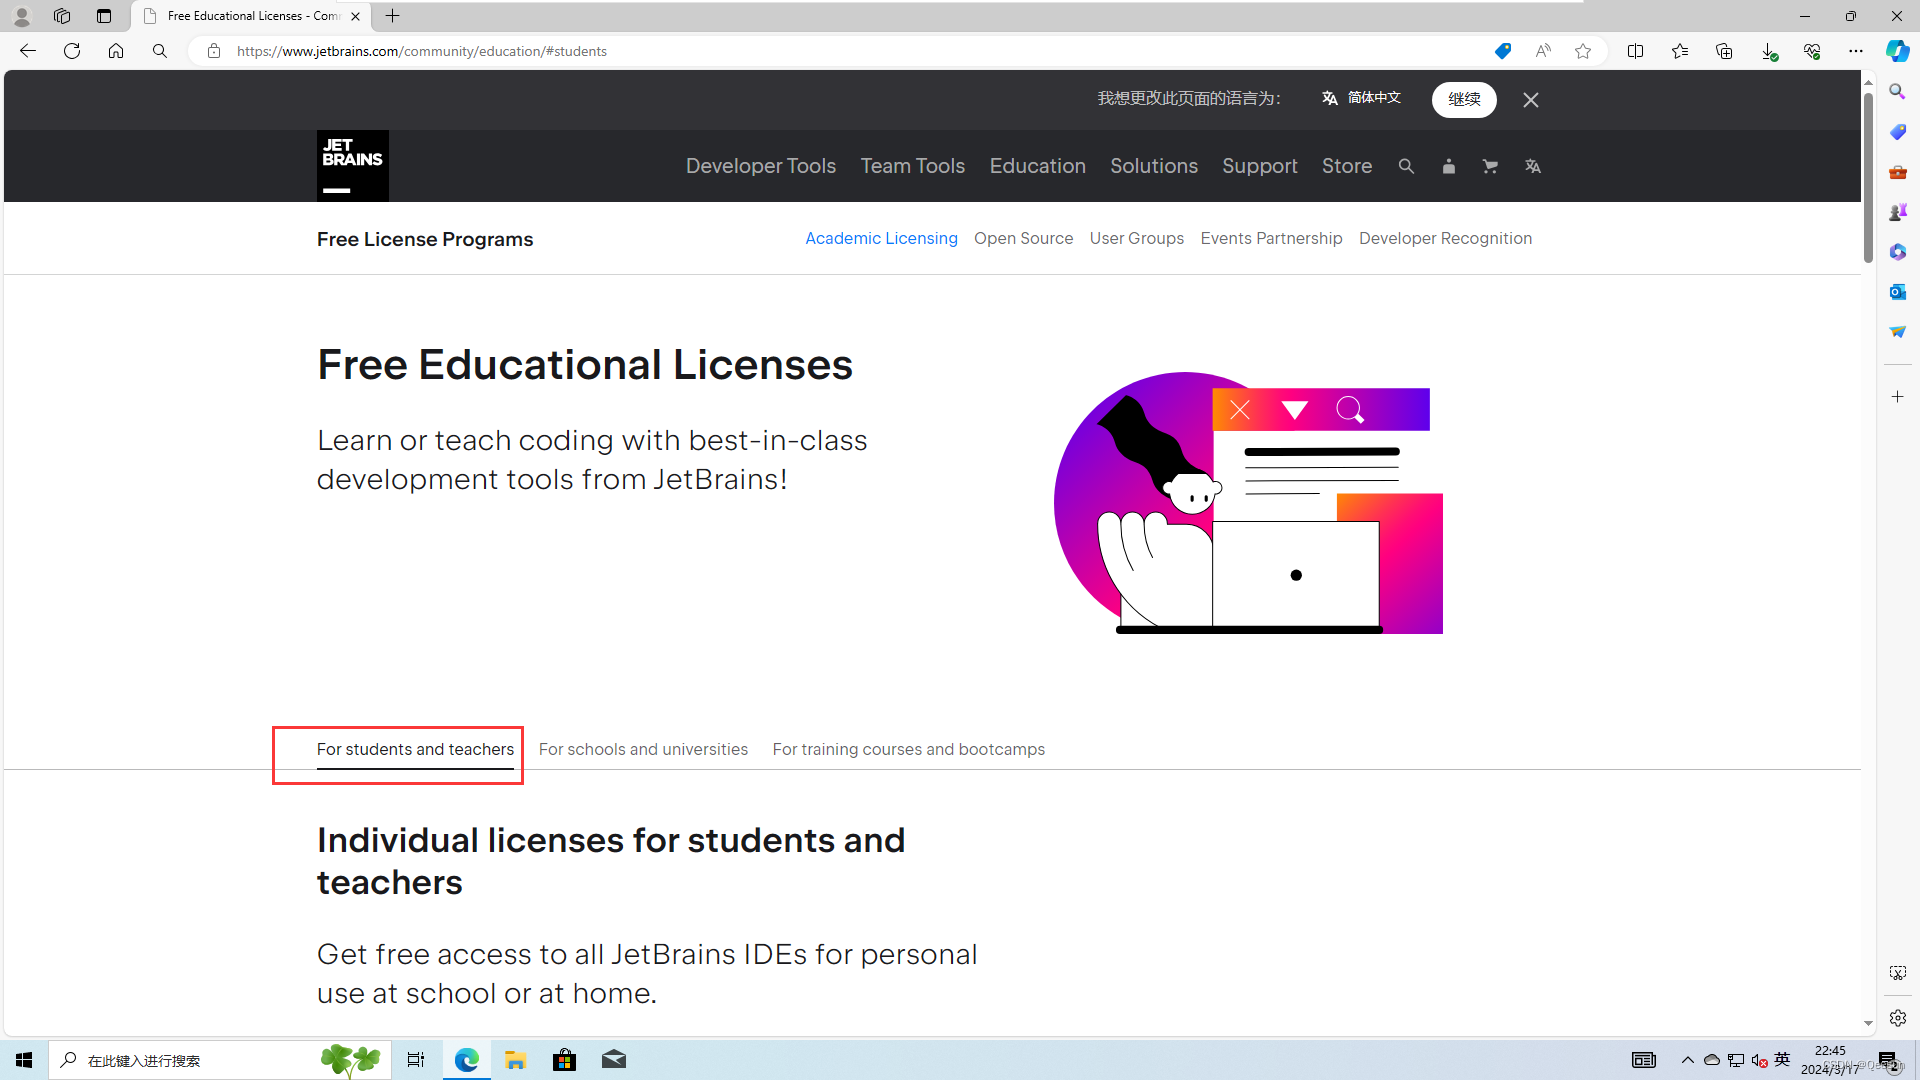Screen dimensions: 1920x1080
Task: Go to User Groups
Action: click(1136, 238)
